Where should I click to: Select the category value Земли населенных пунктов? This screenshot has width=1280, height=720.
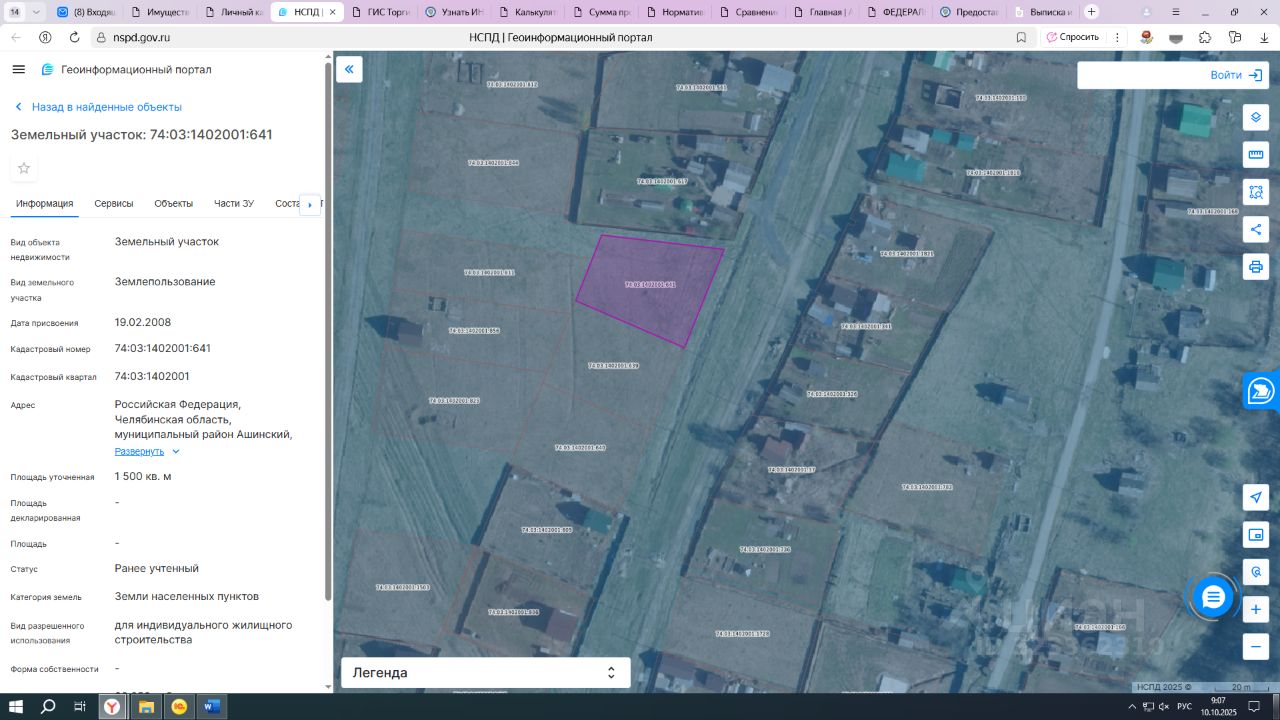(x=187, y=597)
